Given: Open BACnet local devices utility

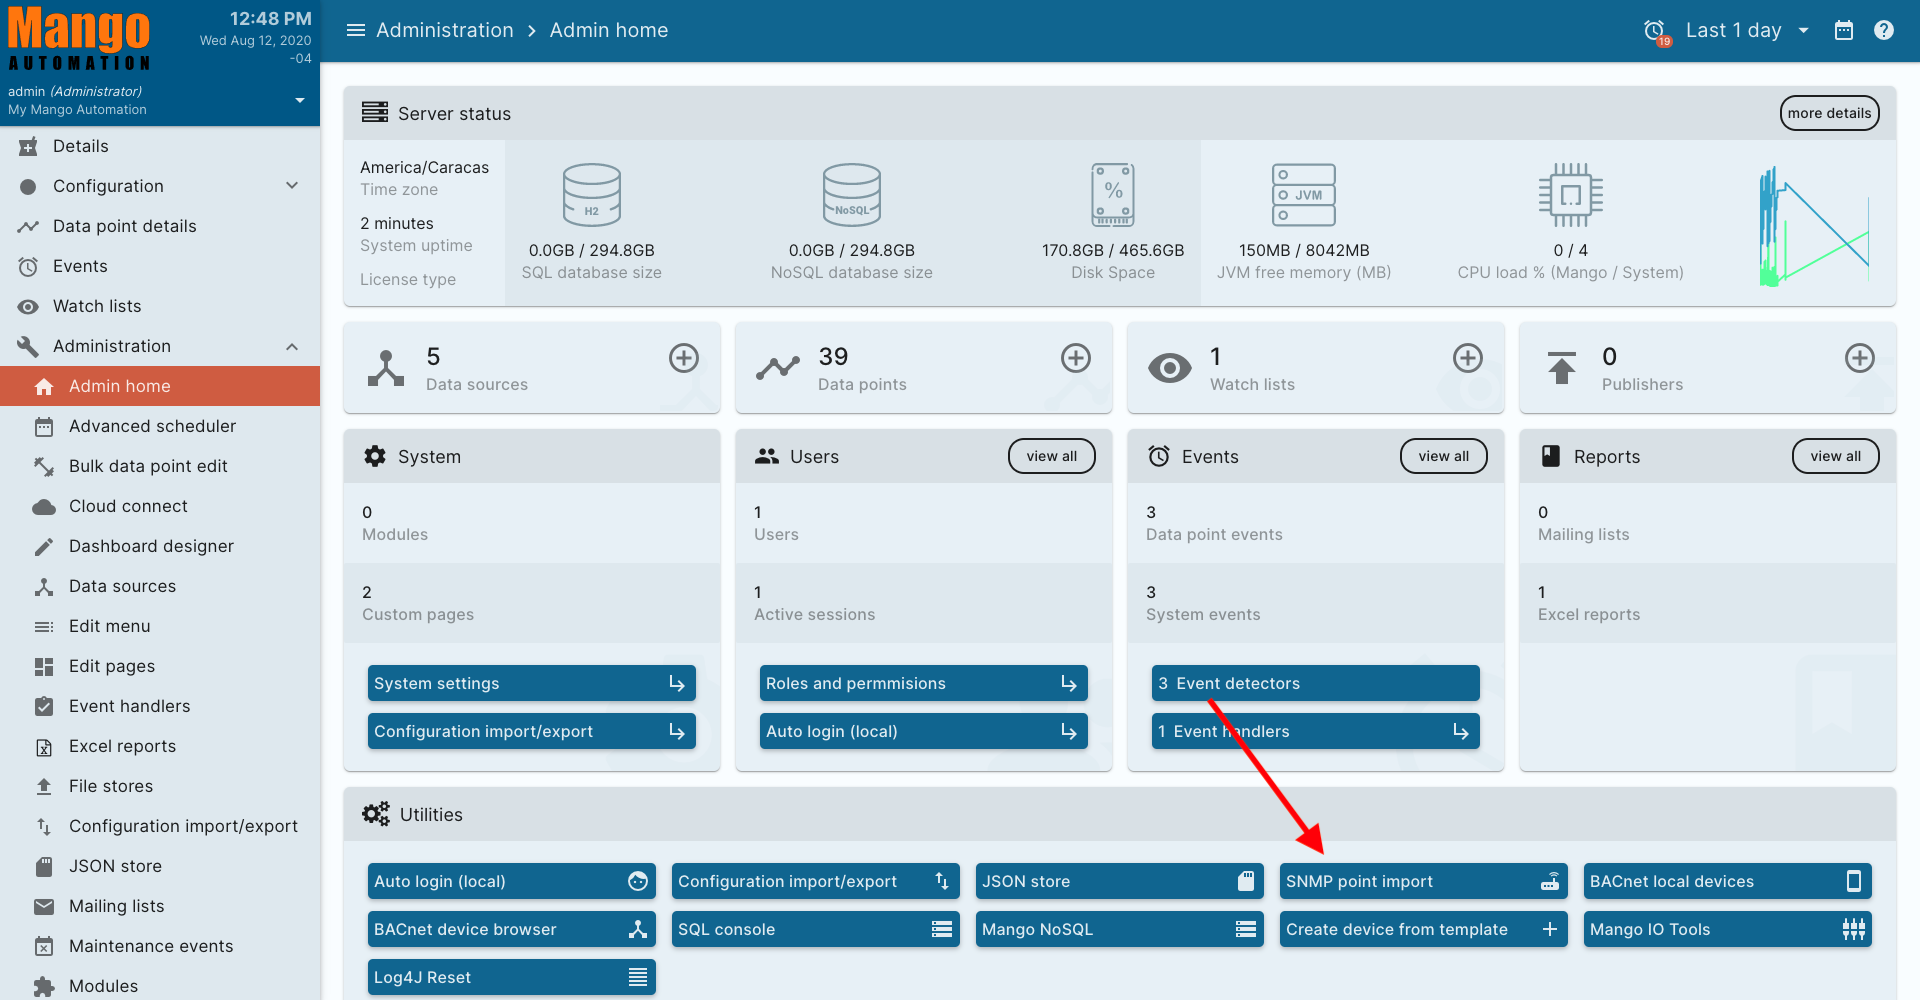Looking at the screenshot, I should (x=1728, y=881).
